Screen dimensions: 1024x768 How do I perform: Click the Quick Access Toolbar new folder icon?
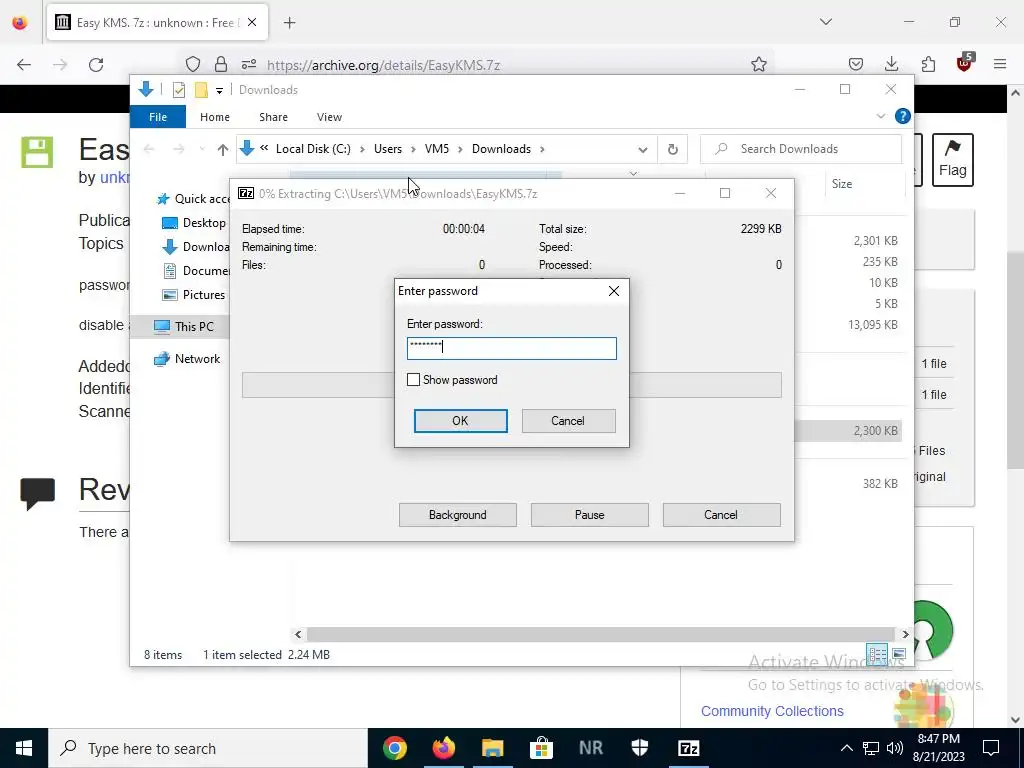pos(201,90)
